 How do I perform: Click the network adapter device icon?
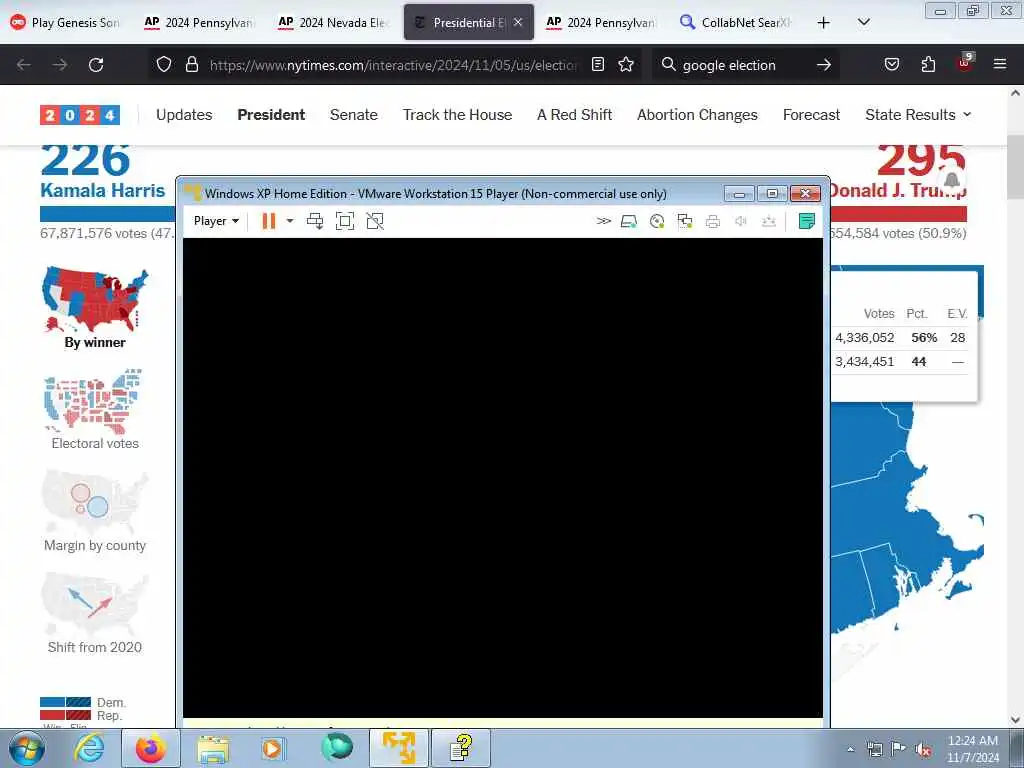coord(685,222)
